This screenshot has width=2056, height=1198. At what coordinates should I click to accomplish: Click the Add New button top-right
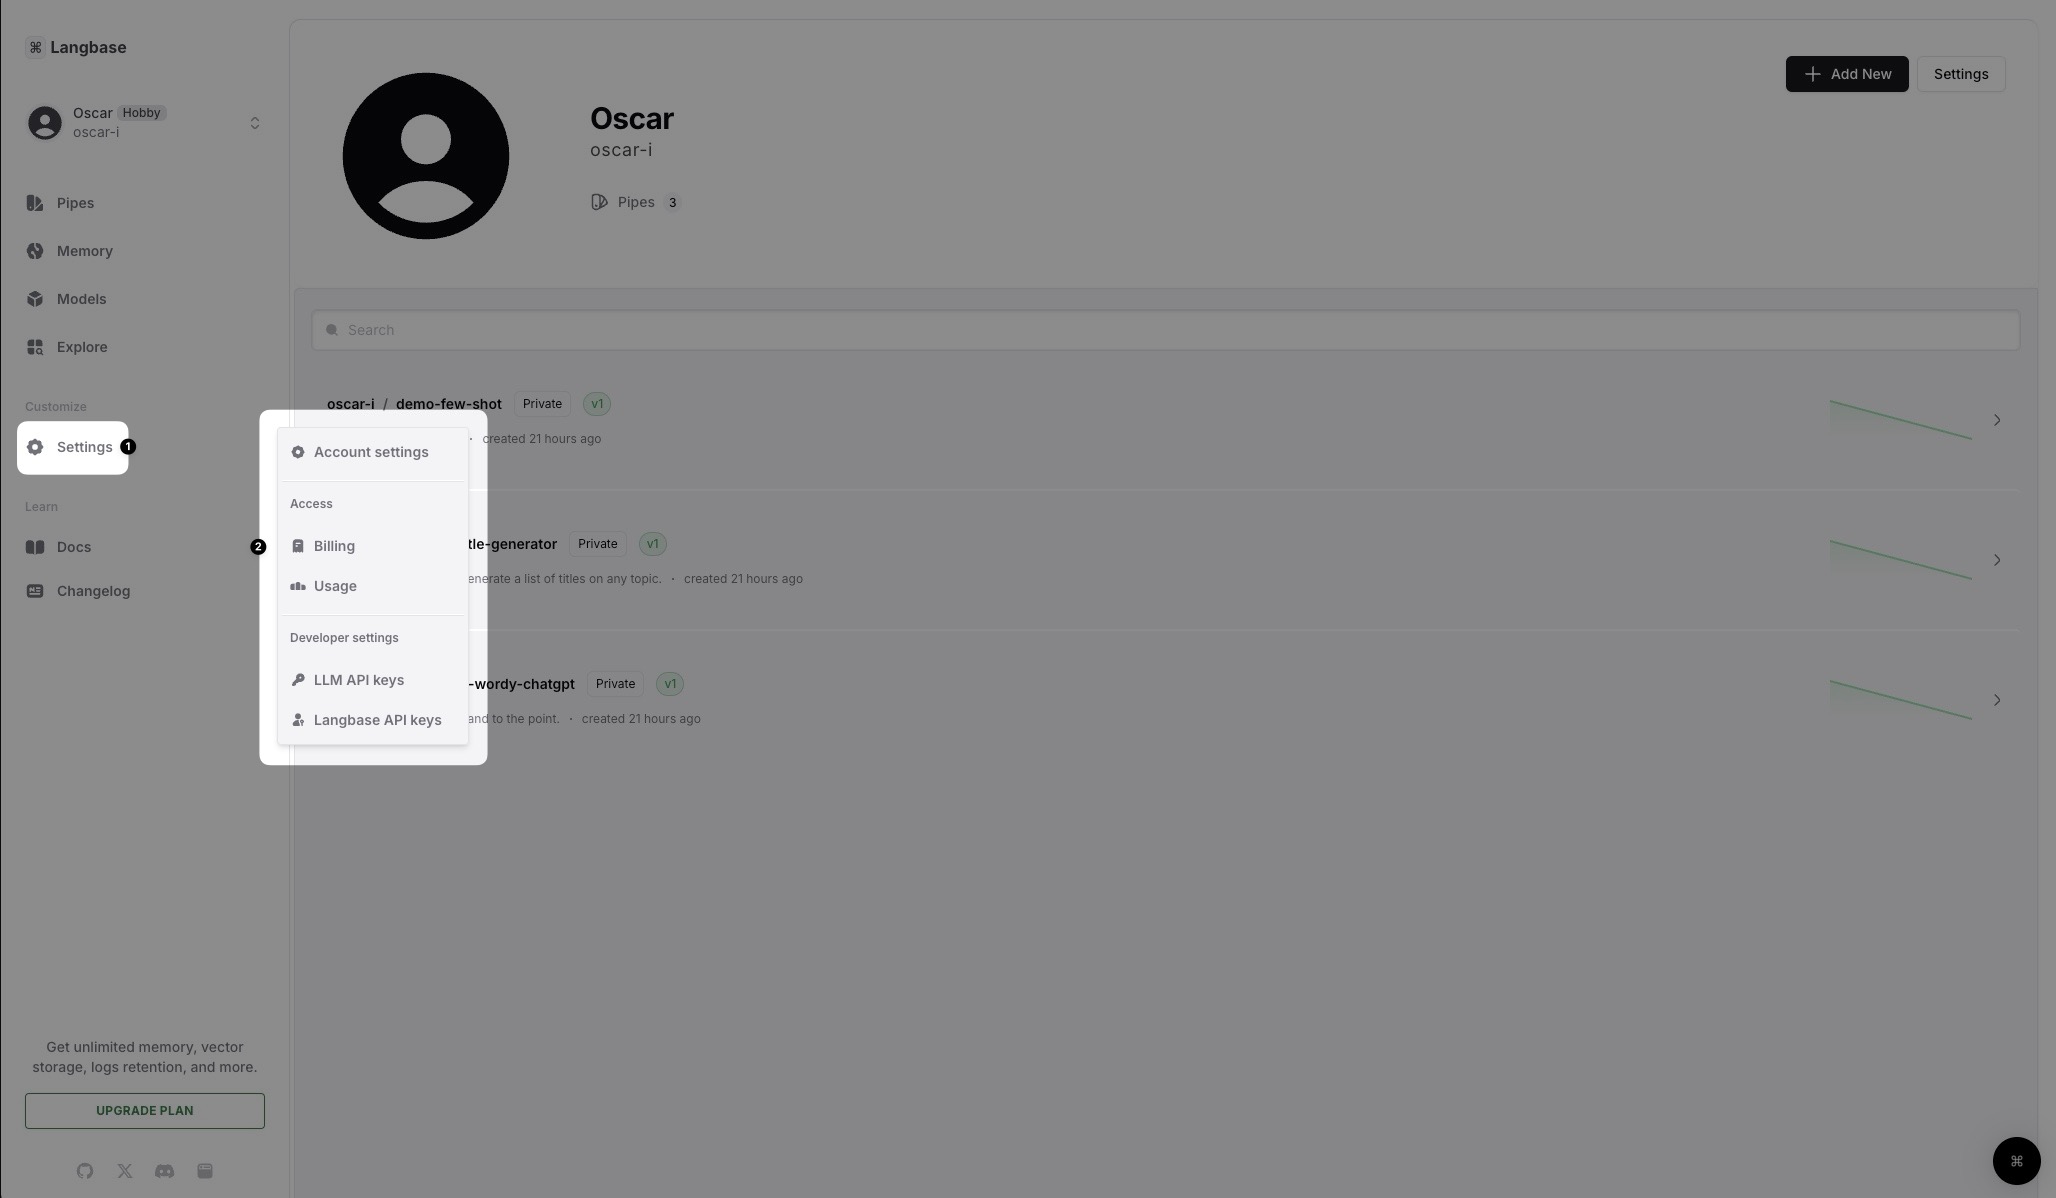pyautogui.click(x=1846, y=73)
